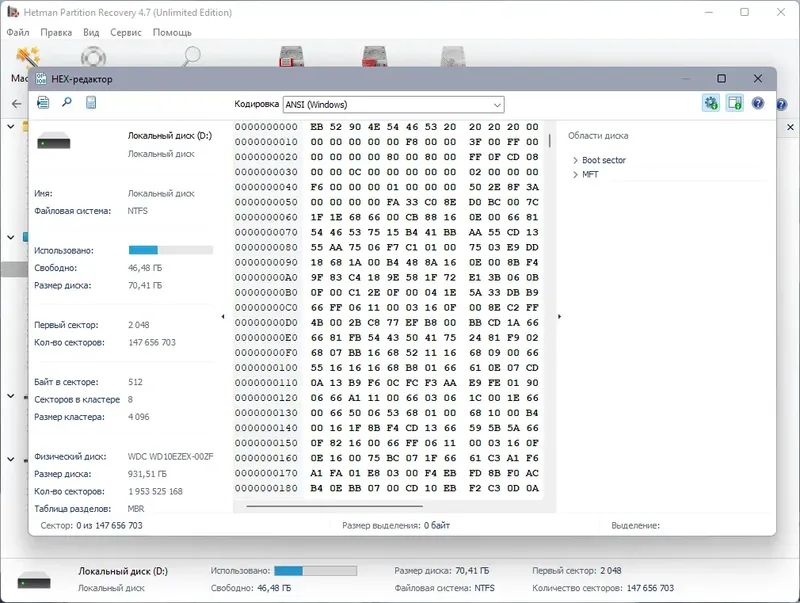Open the Правка menu
Viewport: 800px width, 603px height.
point(56,32)
